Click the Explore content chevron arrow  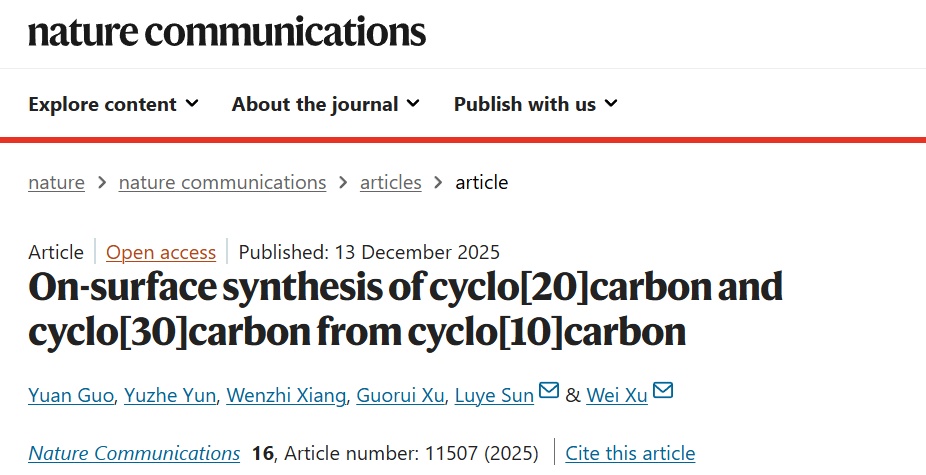pyautogui.click(x=192, y=104)
